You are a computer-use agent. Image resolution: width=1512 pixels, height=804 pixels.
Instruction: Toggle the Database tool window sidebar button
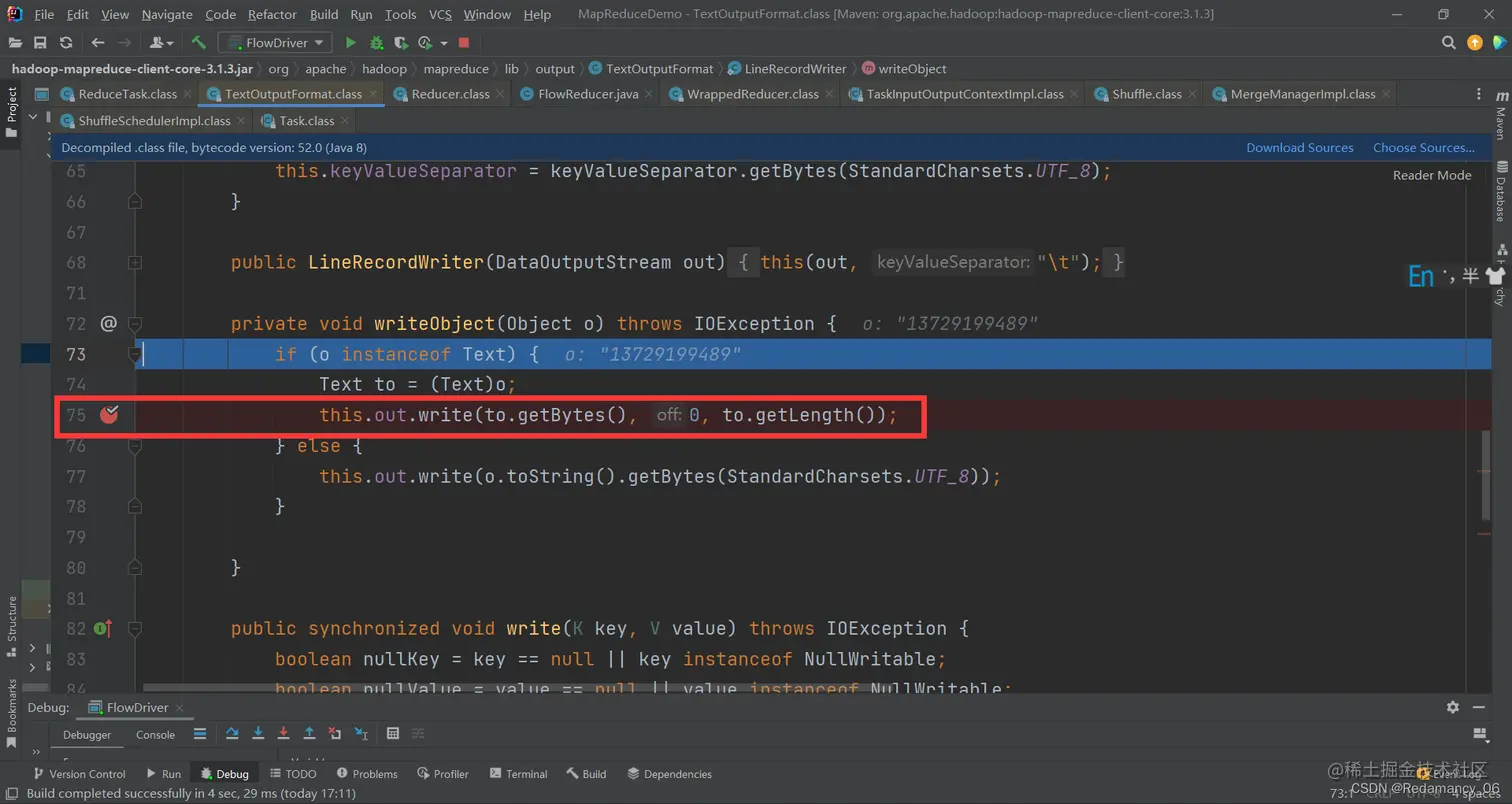[1501, 192]
